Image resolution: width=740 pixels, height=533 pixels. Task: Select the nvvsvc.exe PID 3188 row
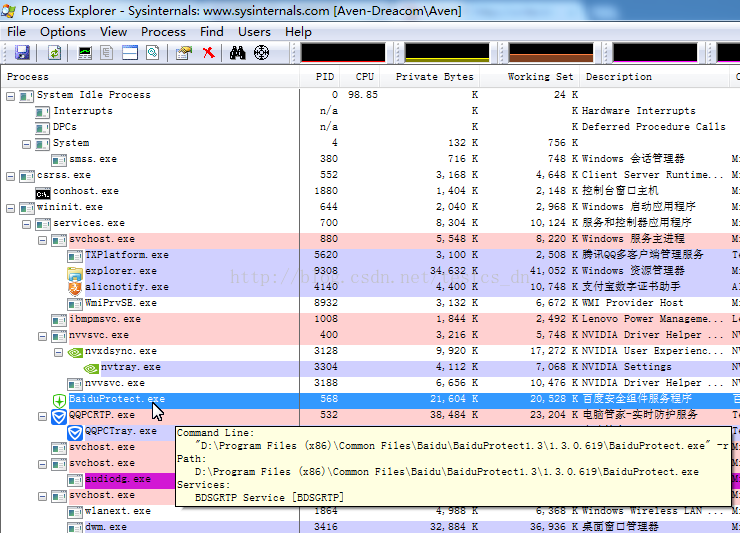pos(370,383)
